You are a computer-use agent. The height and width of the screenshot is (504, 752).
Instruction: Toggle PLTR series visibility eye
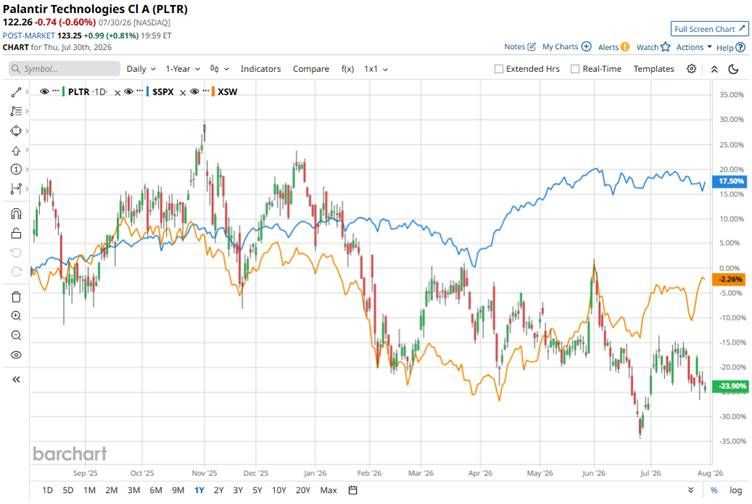(44, 91)
